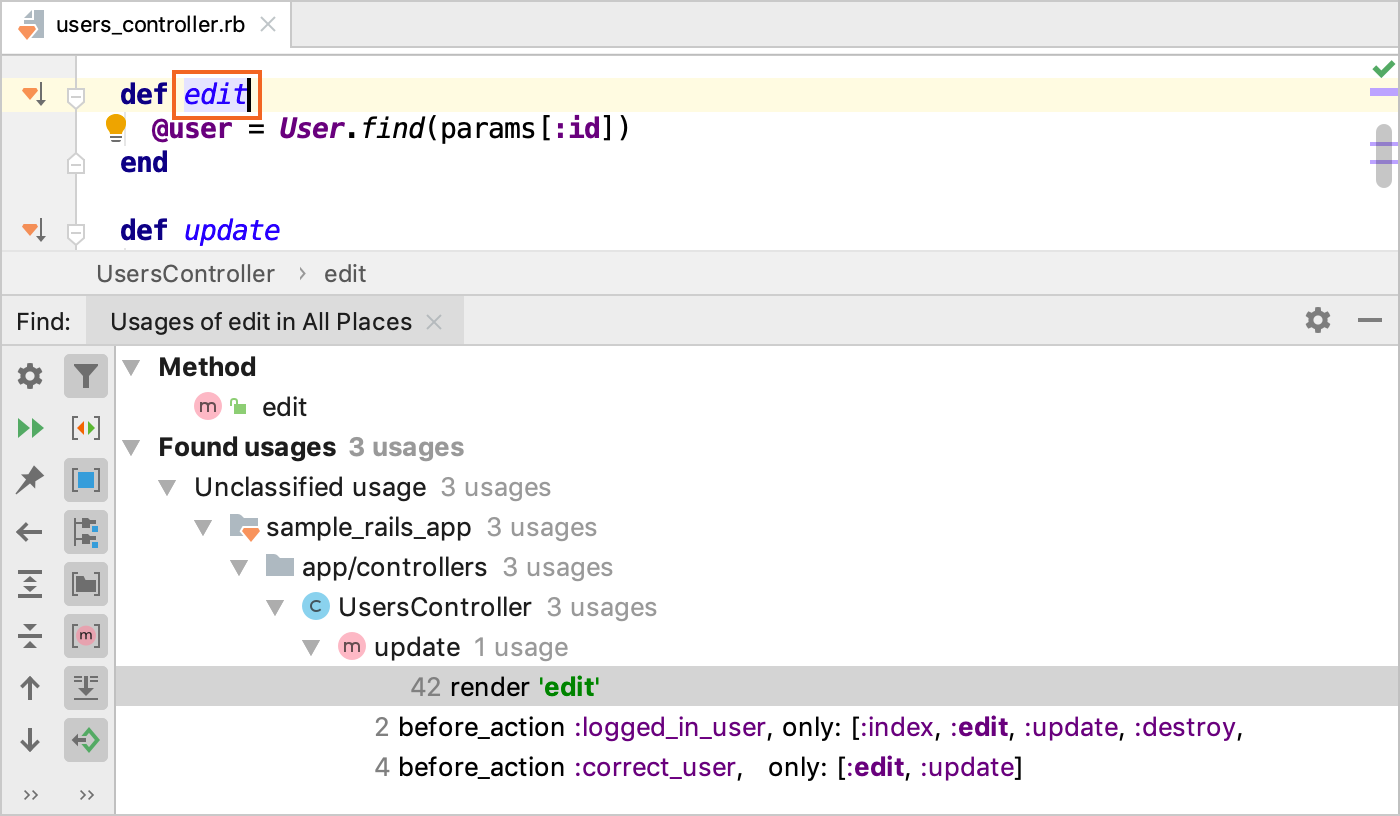Screen dimensions: 1400x816
Task: Click fold end marker beside end
Action: pyautogui.click(x=75, y=164)
